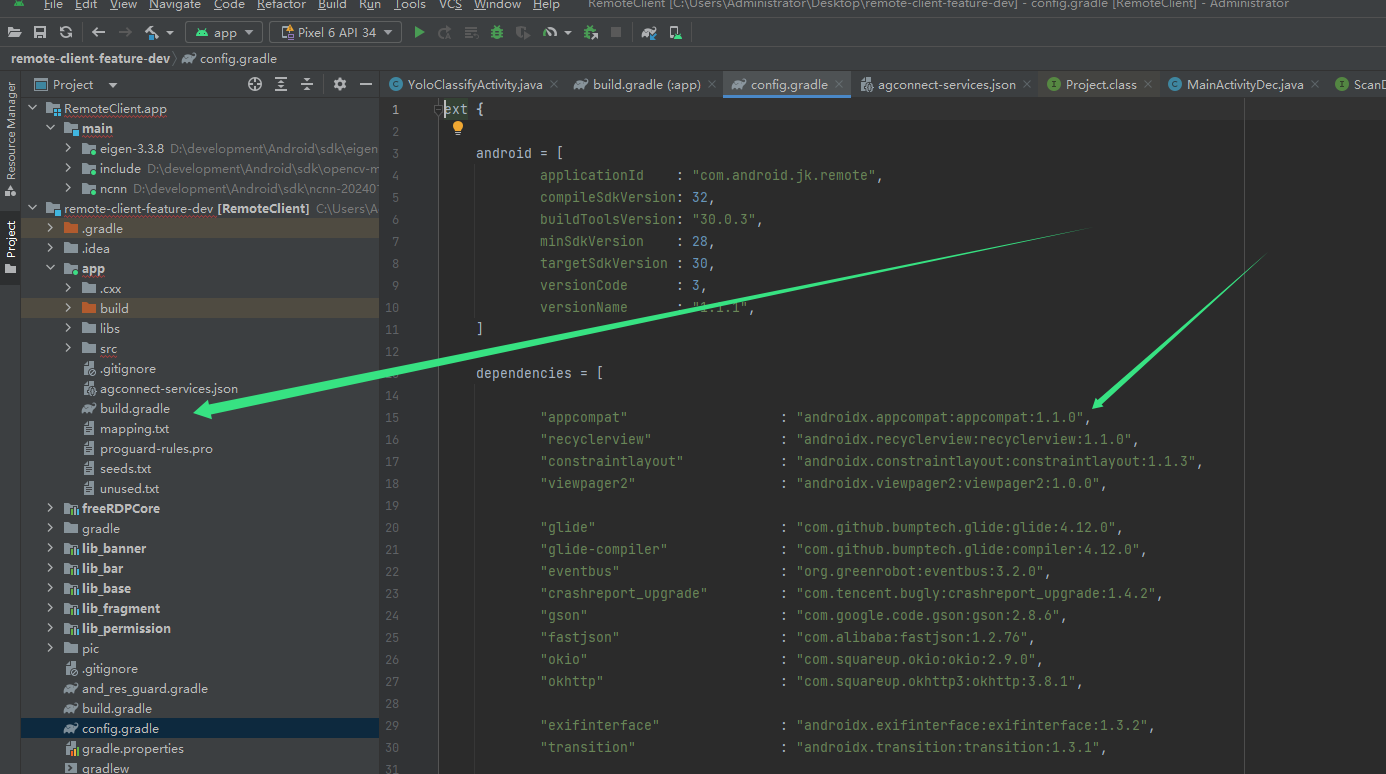Screen dimensions: 1386x774
Task: Collapse all nodes in Project panel
Action: [x=307, y=84]
